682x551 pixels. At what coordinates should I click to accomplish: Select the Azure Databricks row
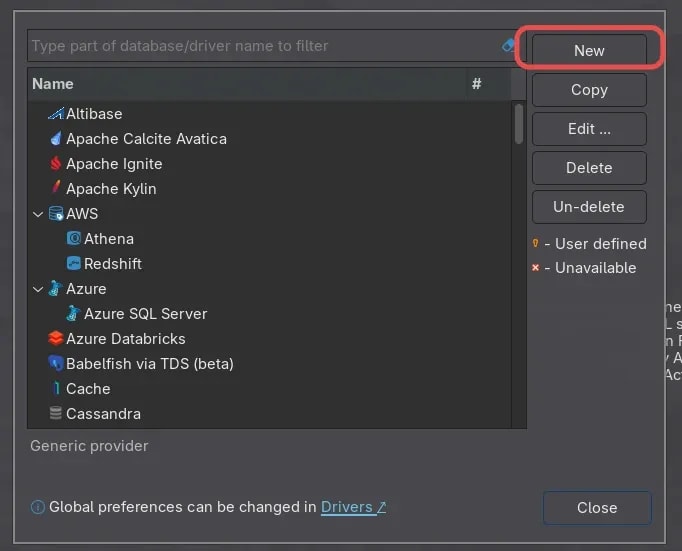coord(270,339)
